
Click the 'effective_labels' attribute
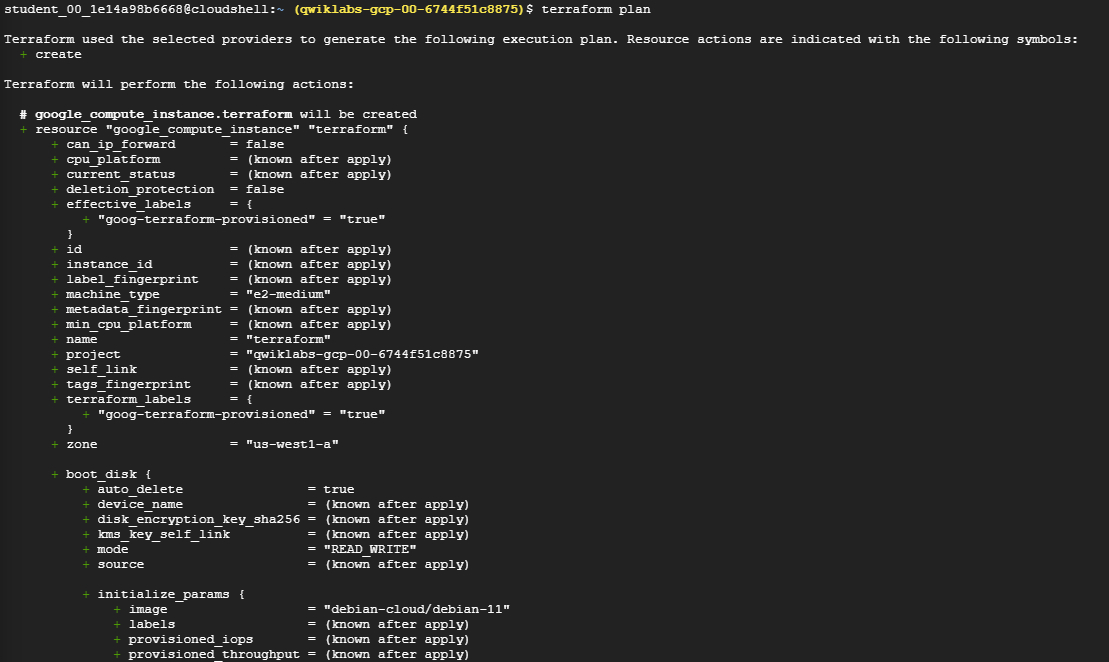coord(129,204)
